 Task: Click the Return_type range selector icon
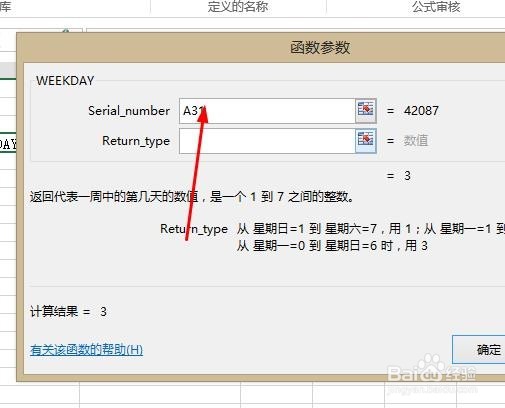[x=366, y=141]
